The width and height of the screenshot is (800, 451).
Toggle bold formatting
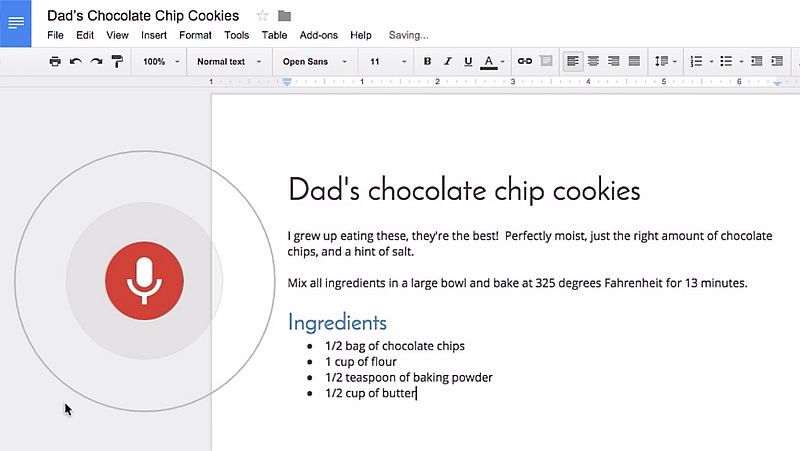pyautogui.click(x=428, y=61)
